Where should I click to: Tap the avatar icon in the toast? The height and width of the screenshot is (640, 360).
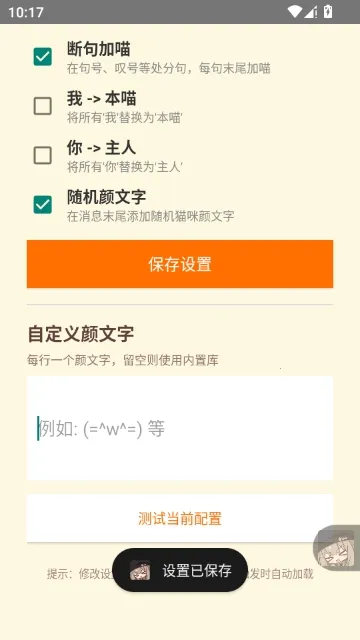coord(140,570)
